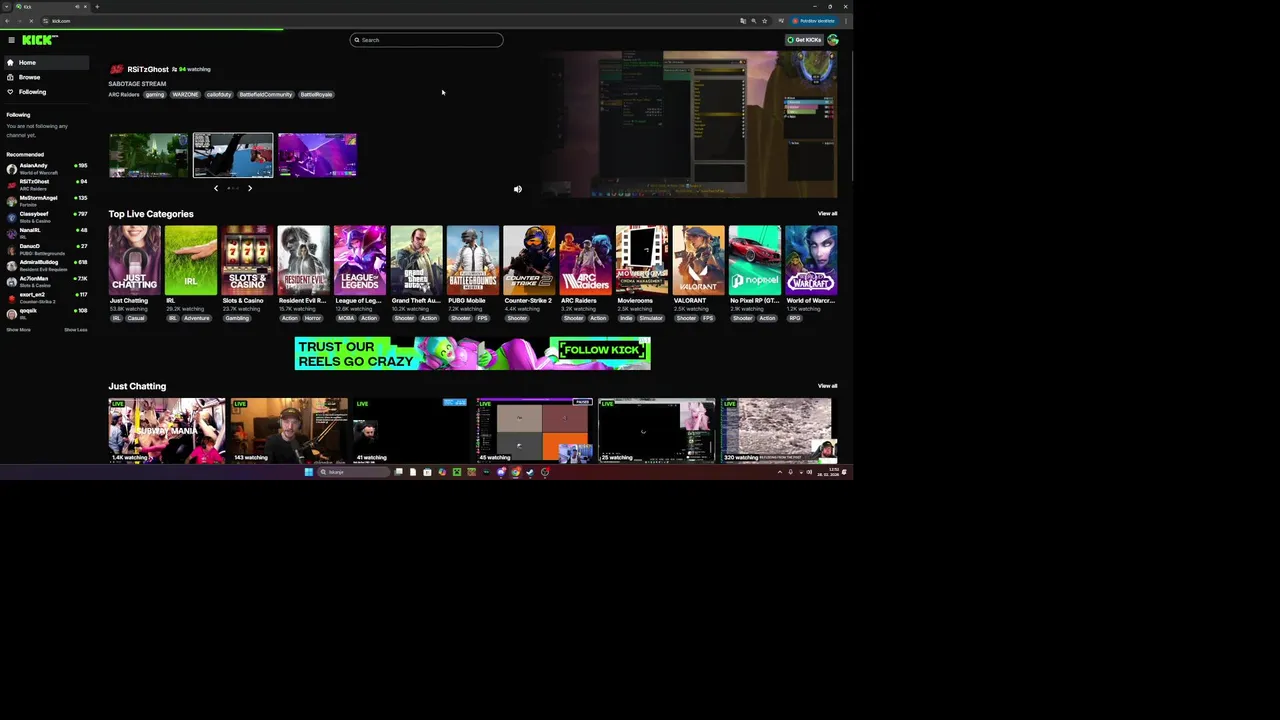Viewport: 1280px width, 720px height.
Task: Open the Slots & Casino category card
Action: [x=247, y=260]
